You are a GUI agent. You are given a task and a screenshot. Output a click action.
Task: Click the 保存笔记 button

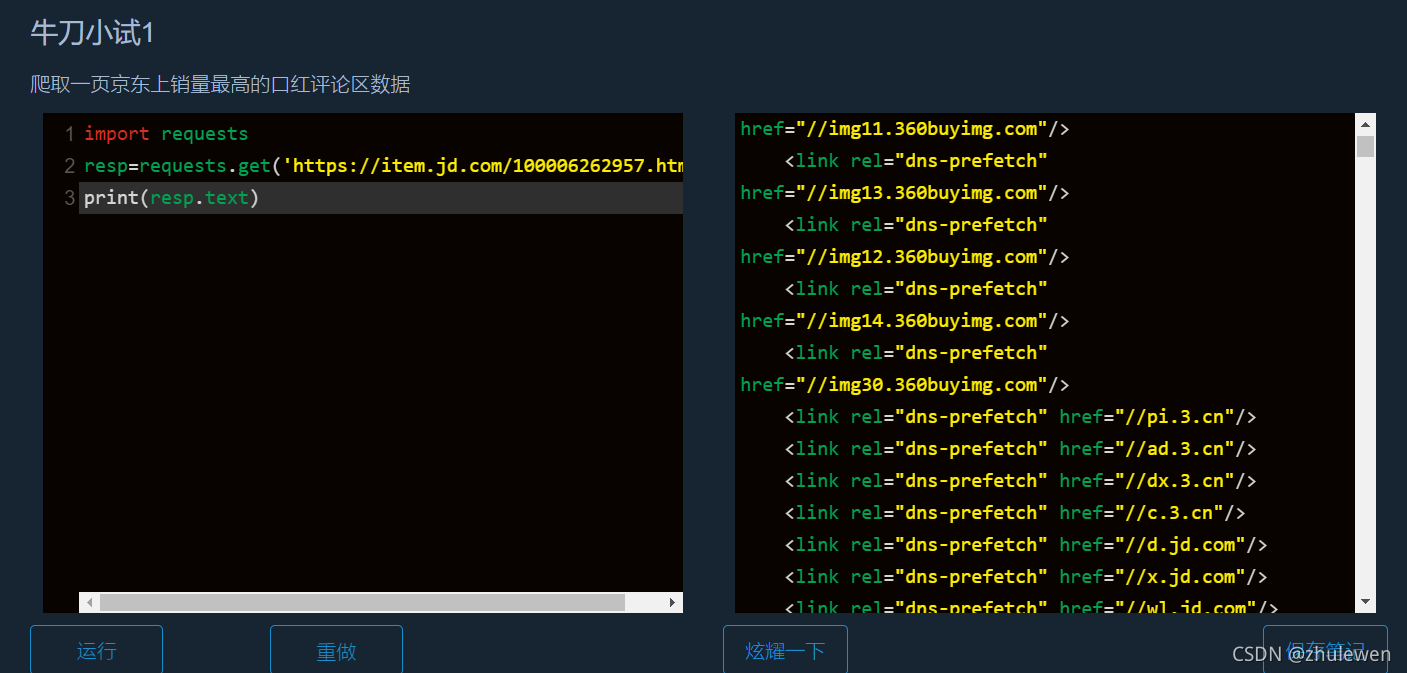(x=1325, y=650)
